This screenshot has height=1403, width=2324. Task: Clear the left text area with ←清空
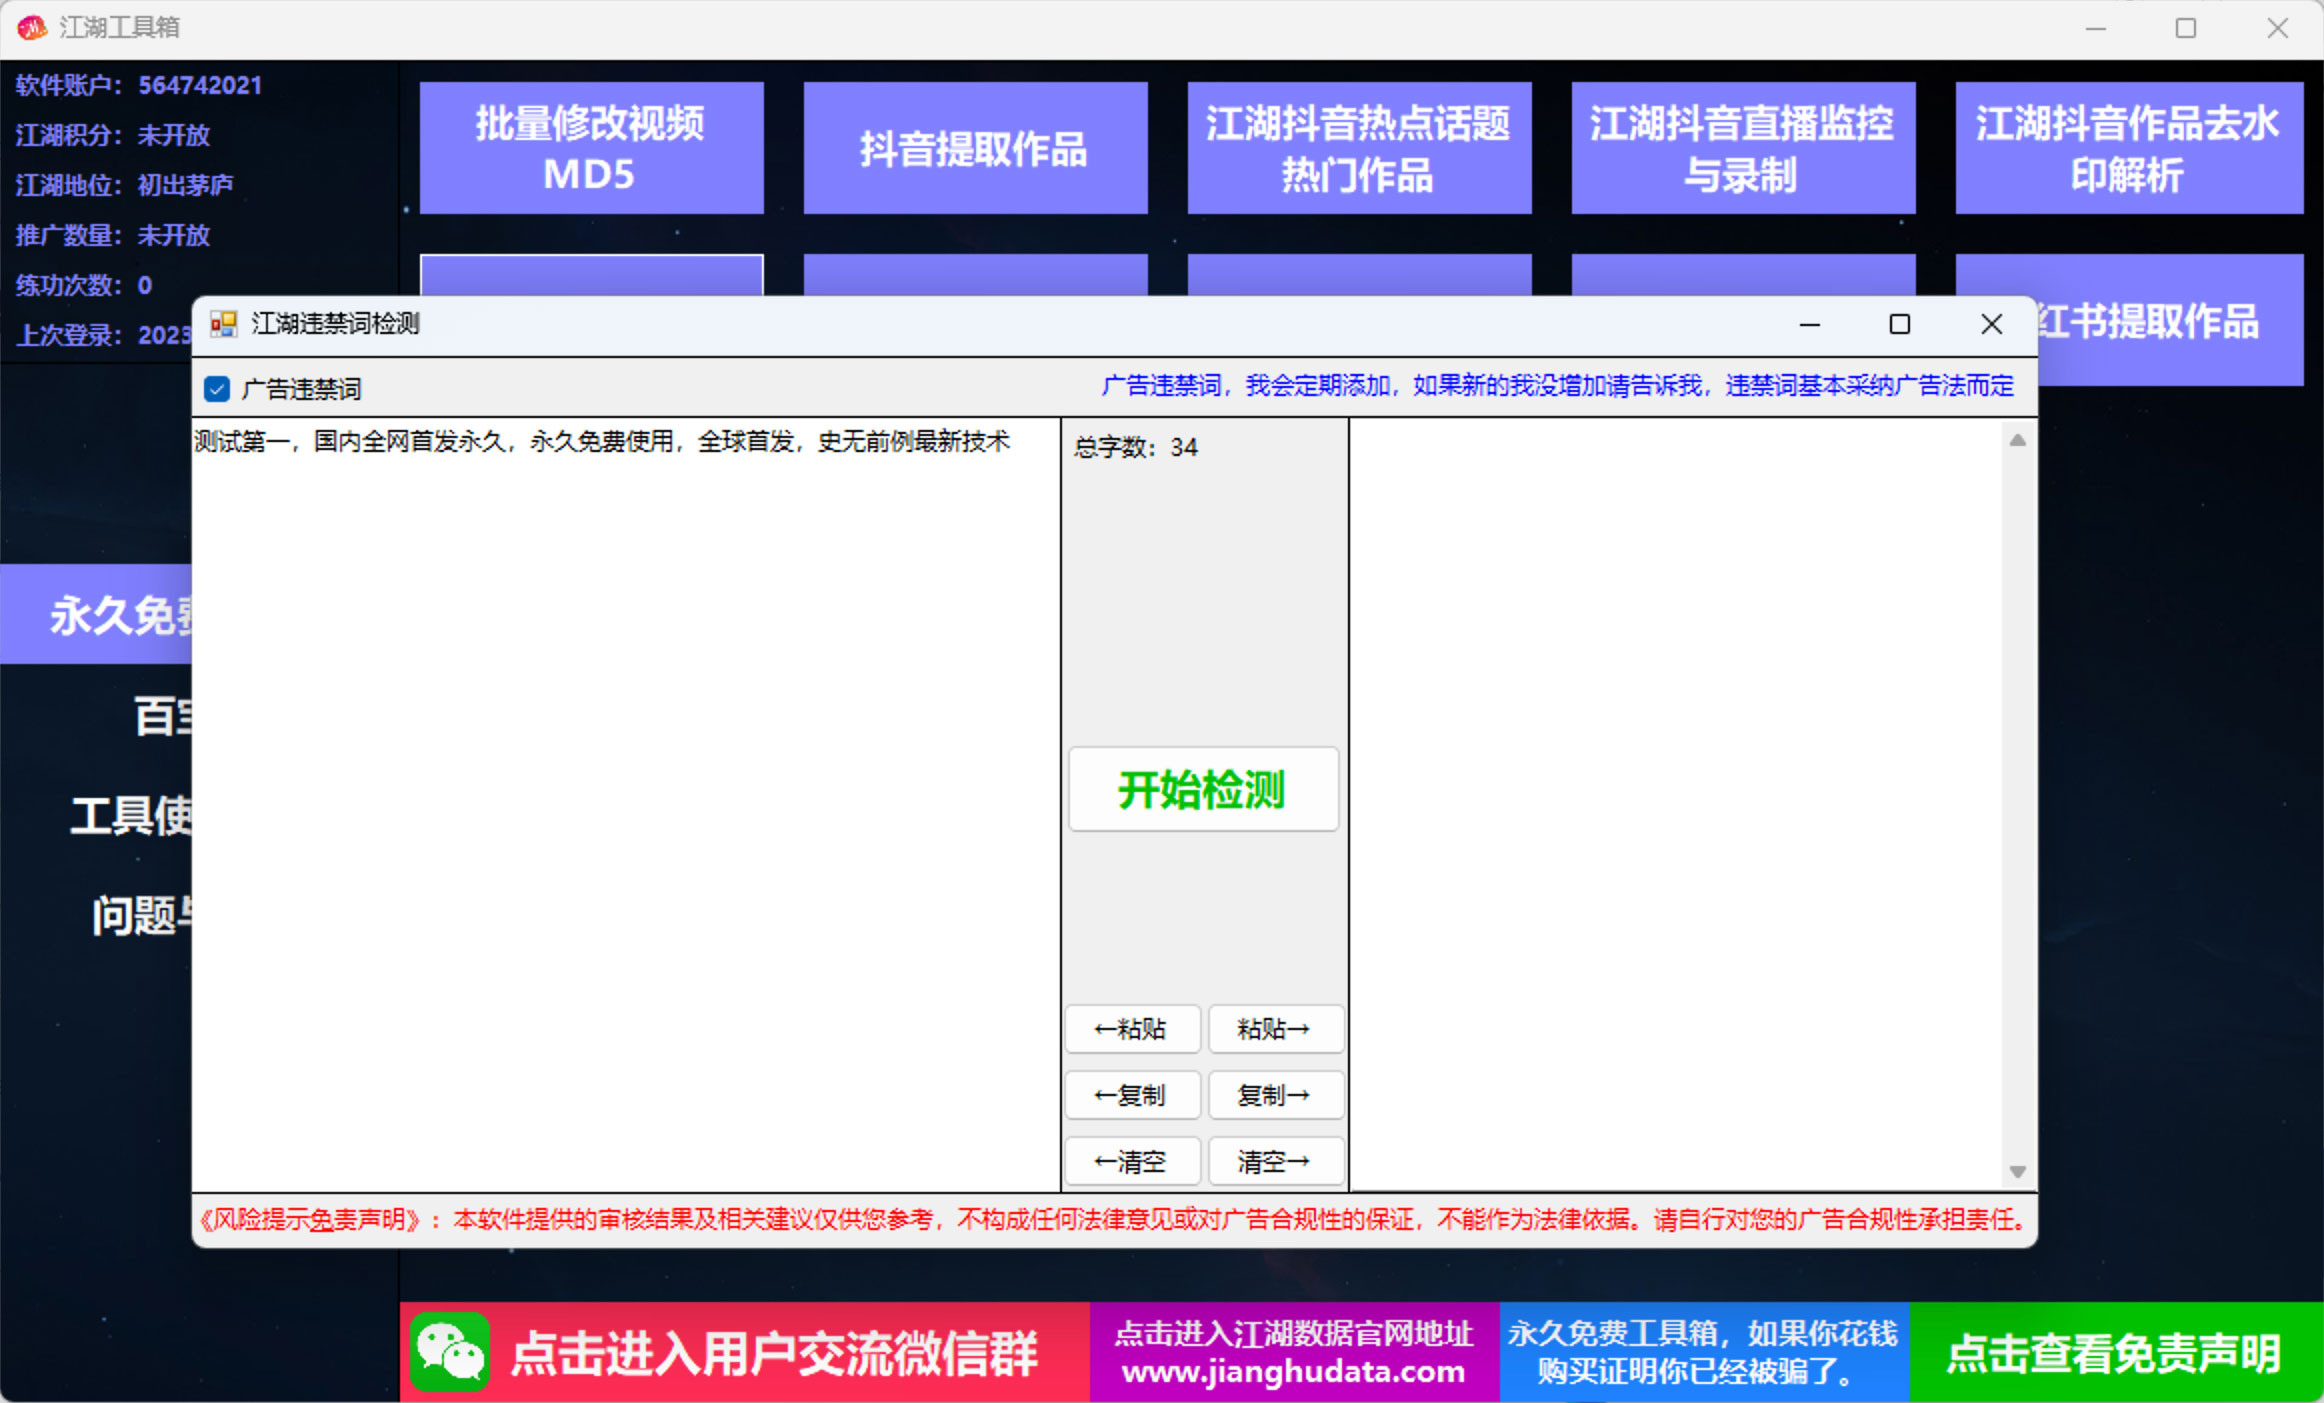click(x=1131, y=1161)
